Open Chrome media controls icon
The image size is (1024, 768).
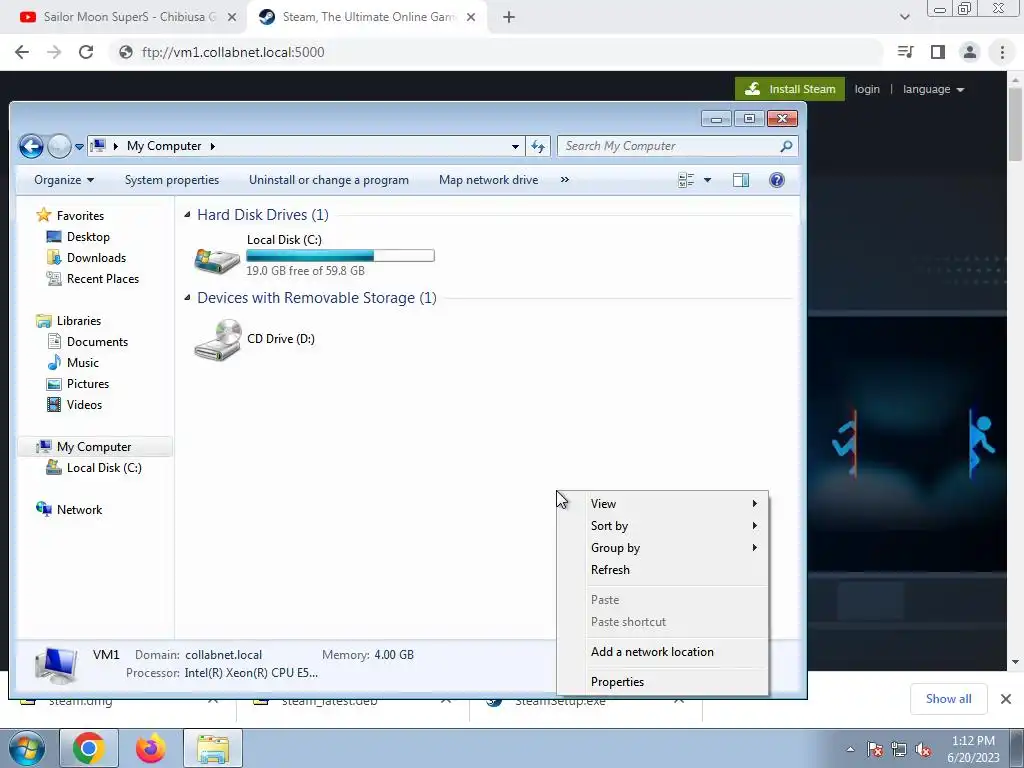(x=906, y=52)
